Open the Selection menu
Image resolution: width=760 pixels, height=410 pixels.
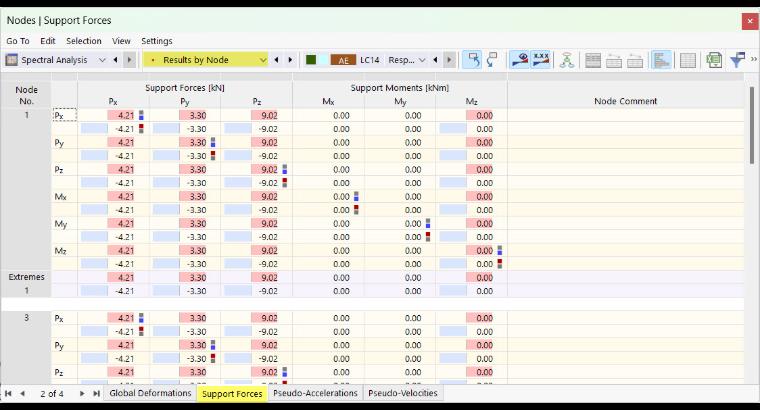(84, 41)
